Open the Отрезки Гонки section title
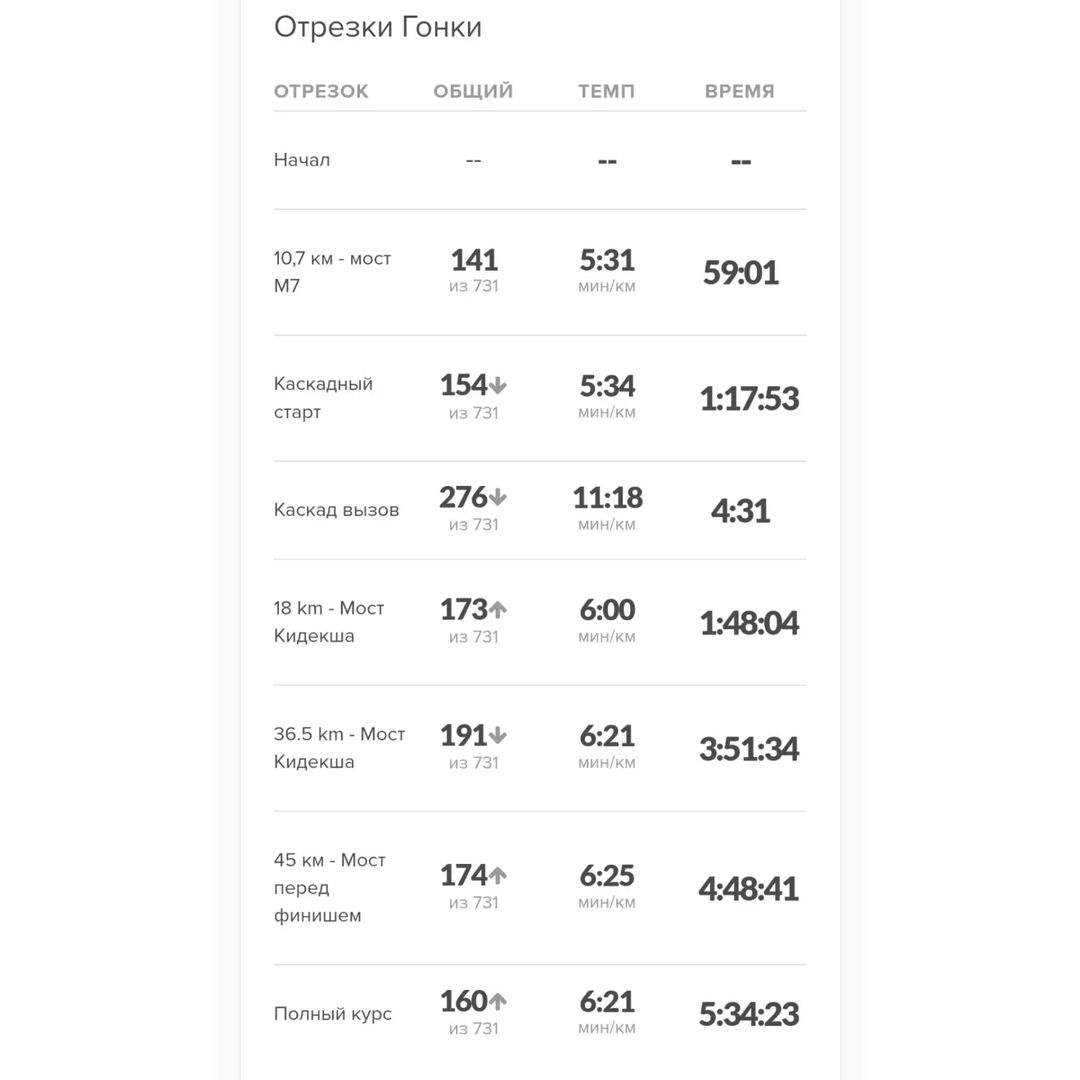This screenshot has width=1080, height=1080. tap(377, 28)
